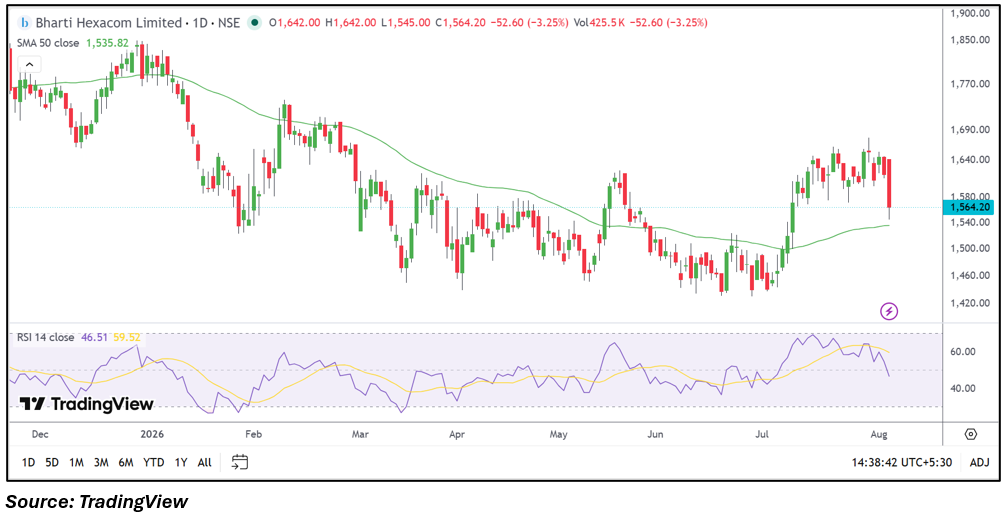Click the current price label 1,564.20
This screenshot has width=1005, height=514.
pyautogui.click(x=970, y=207)
